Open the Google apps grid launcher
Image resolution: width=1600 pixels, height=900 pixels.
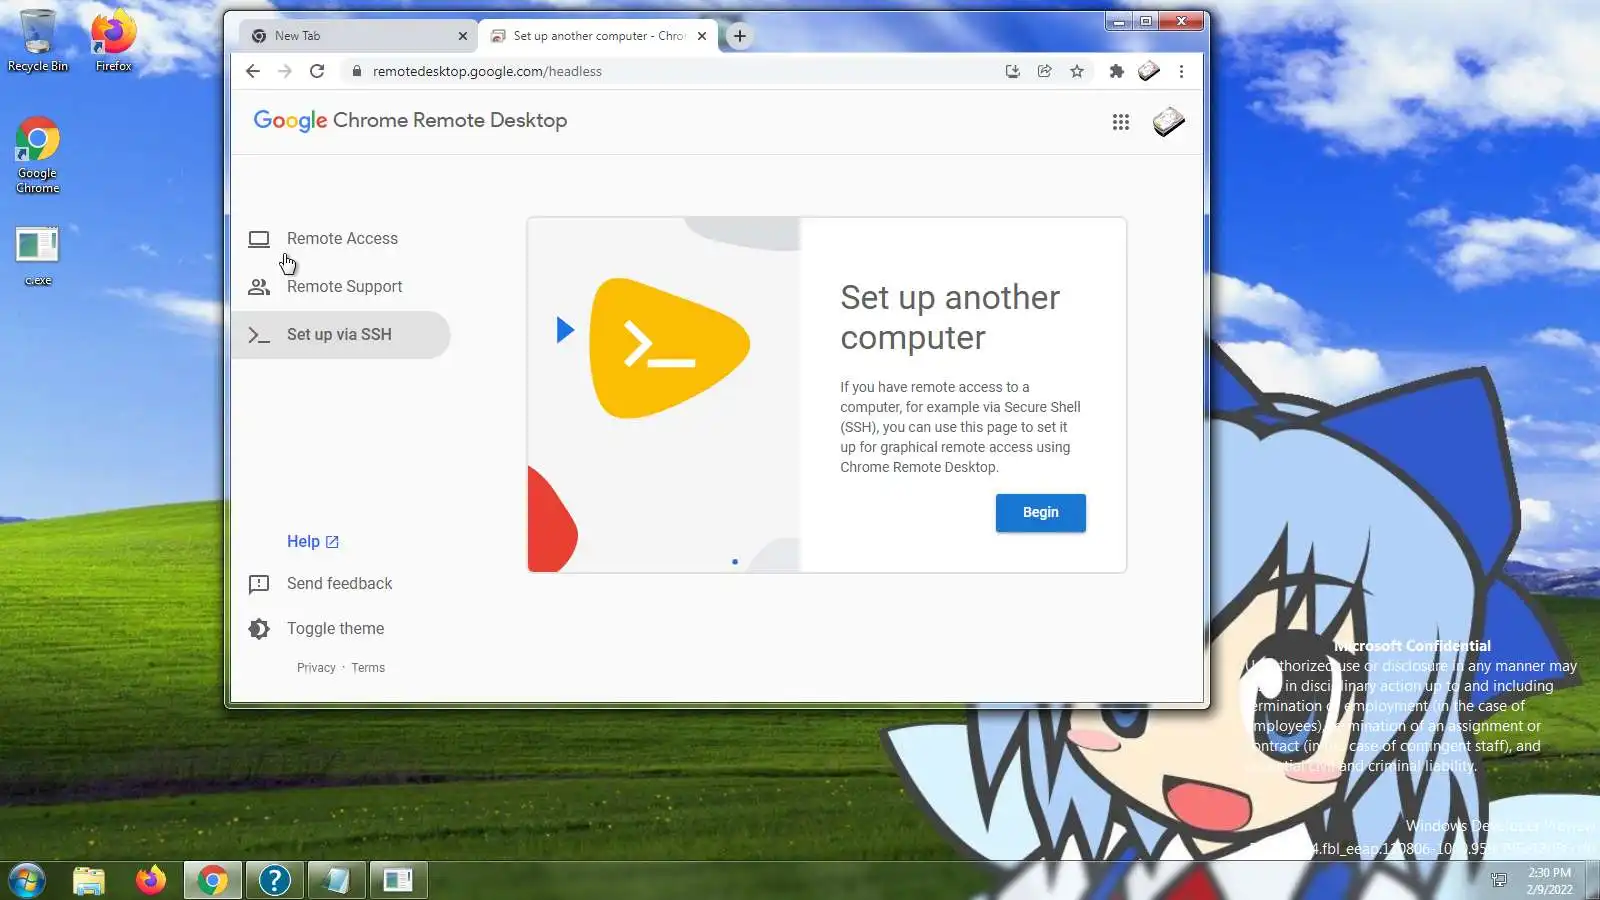1121,122
